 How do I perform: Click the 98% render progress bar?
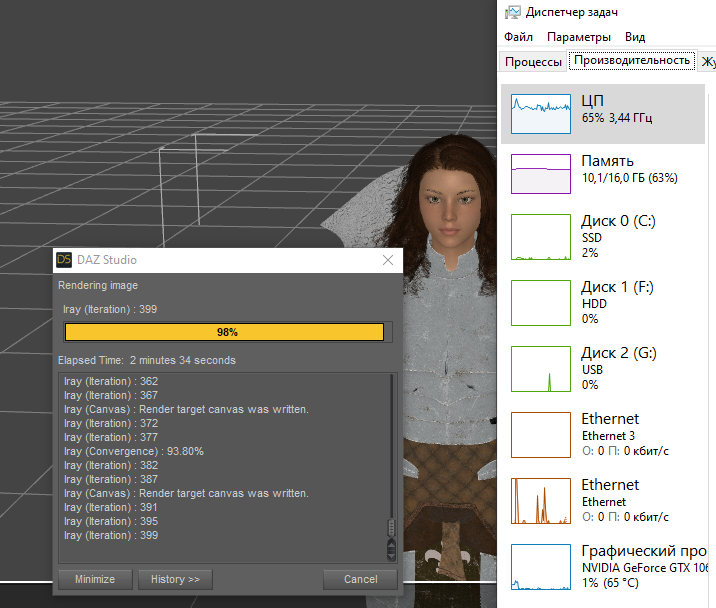(x=225, y=332)
